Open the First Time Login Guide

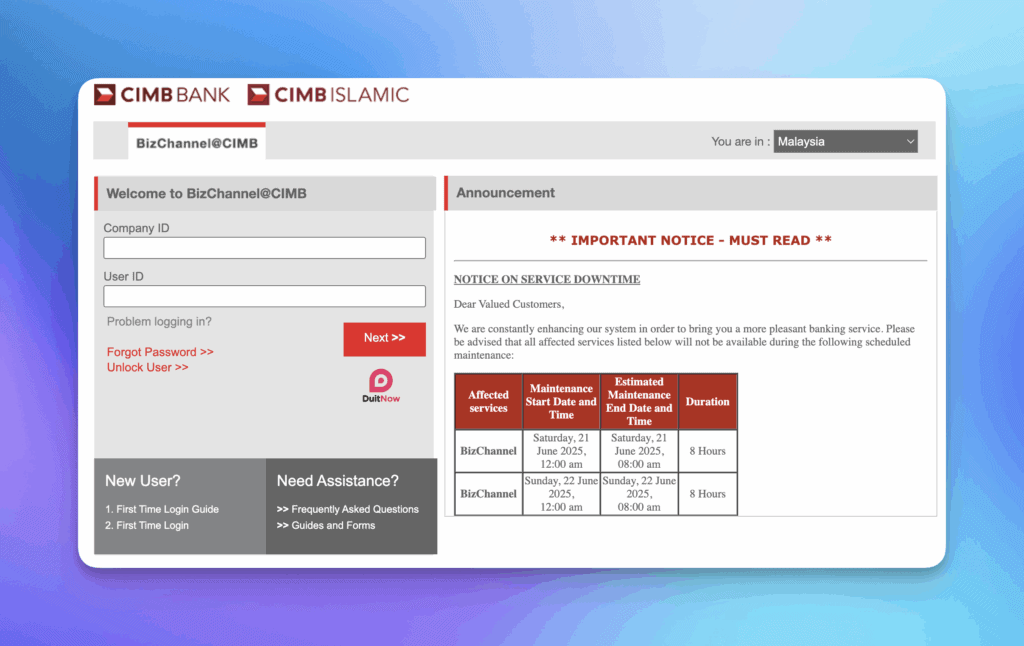pos(162,509)
